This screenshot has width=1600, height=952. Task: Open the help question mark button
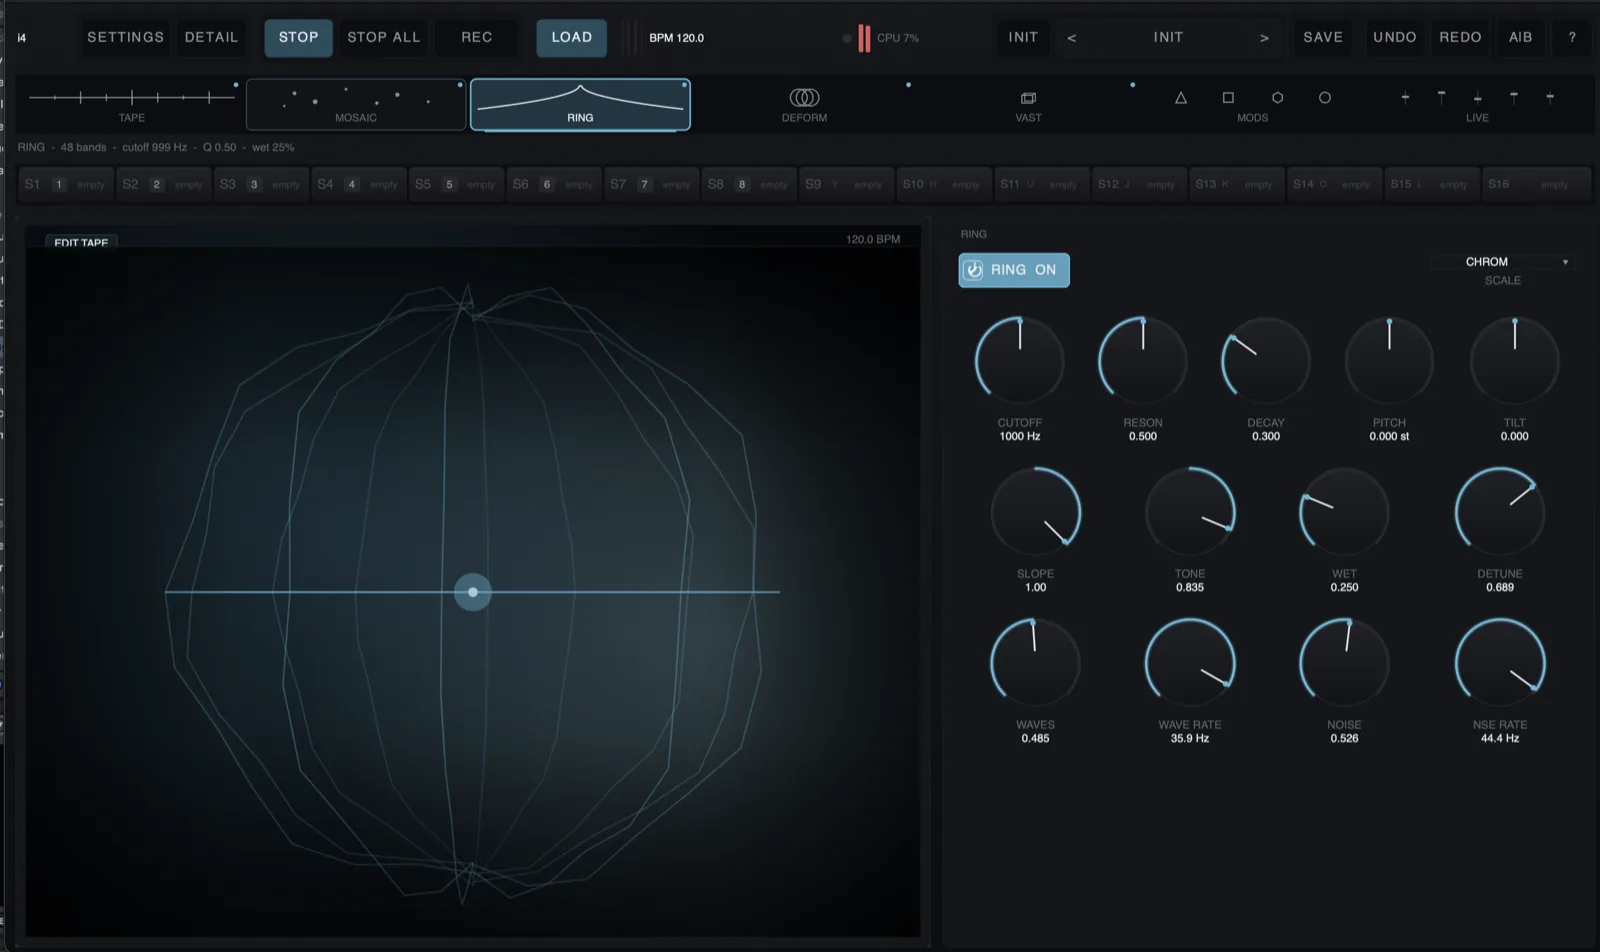(1572, 37)
